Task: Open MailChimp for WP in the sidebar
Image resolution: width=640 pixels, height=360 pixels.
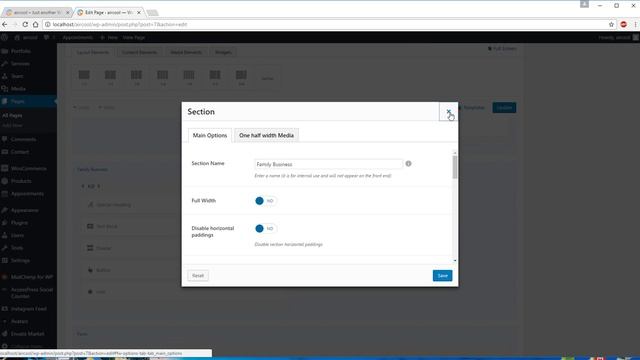Action: click(x=32, y=277)
